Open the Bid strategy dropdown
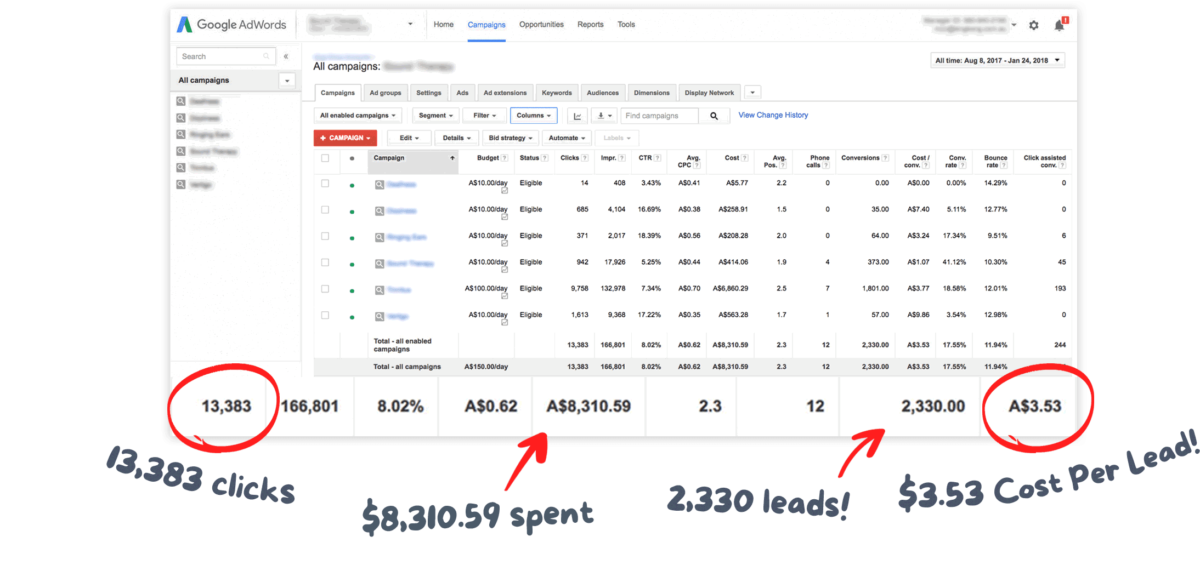The width and height of the screenshot is (1200, 588). (511, 138)
